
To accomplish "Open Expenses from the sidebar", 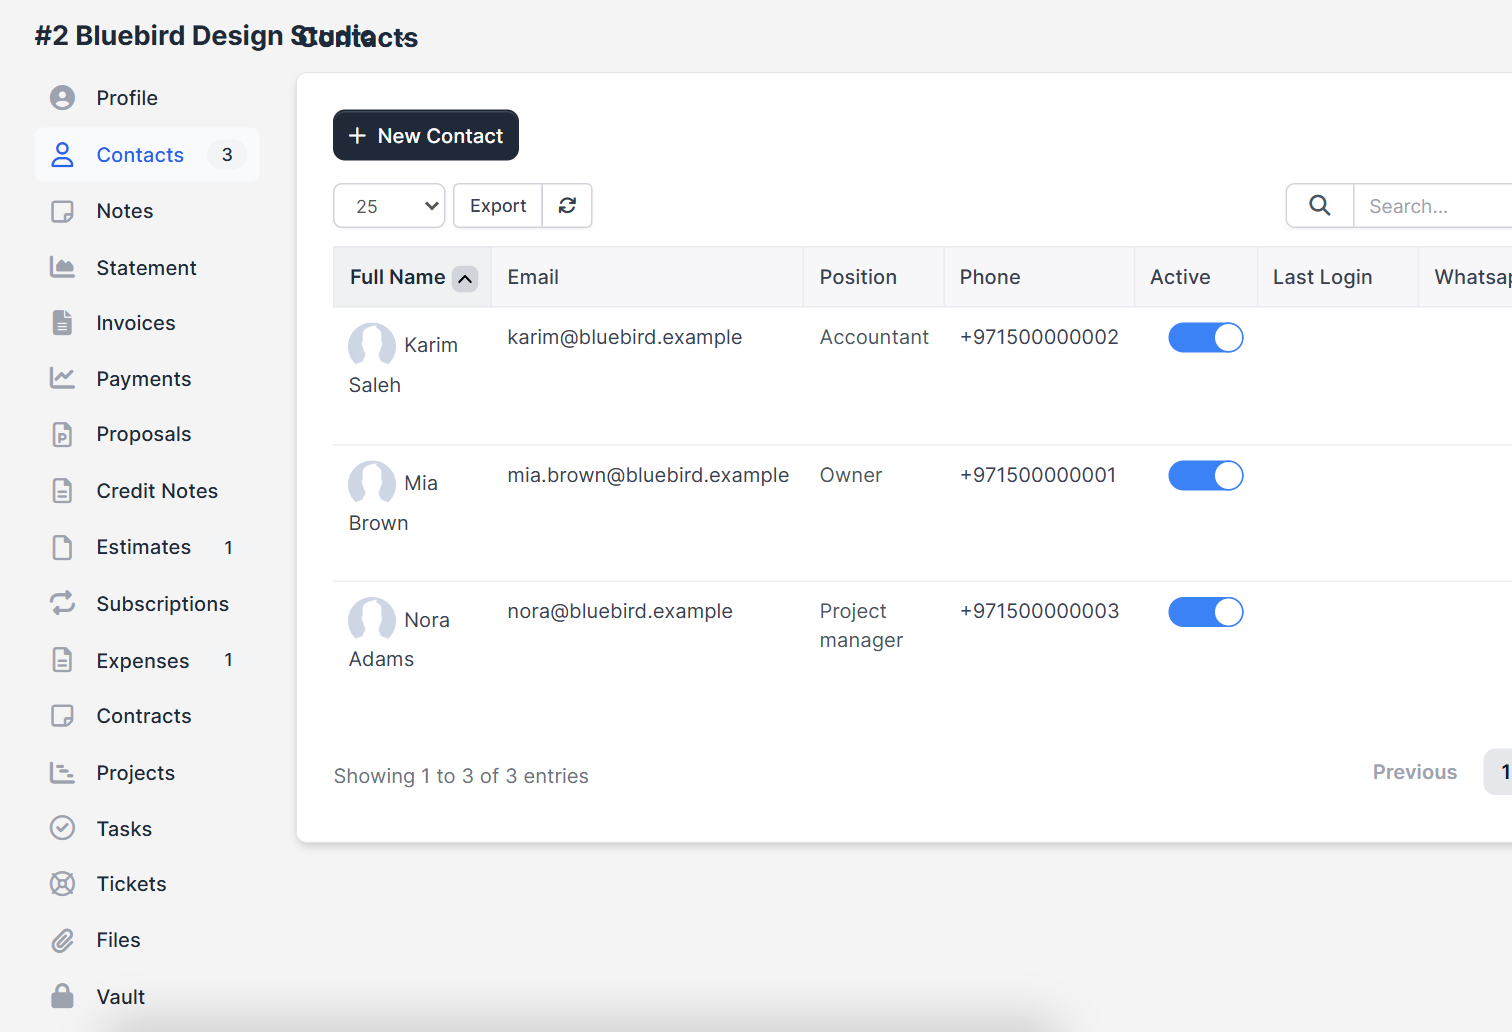I will click(x=147, y=660).
